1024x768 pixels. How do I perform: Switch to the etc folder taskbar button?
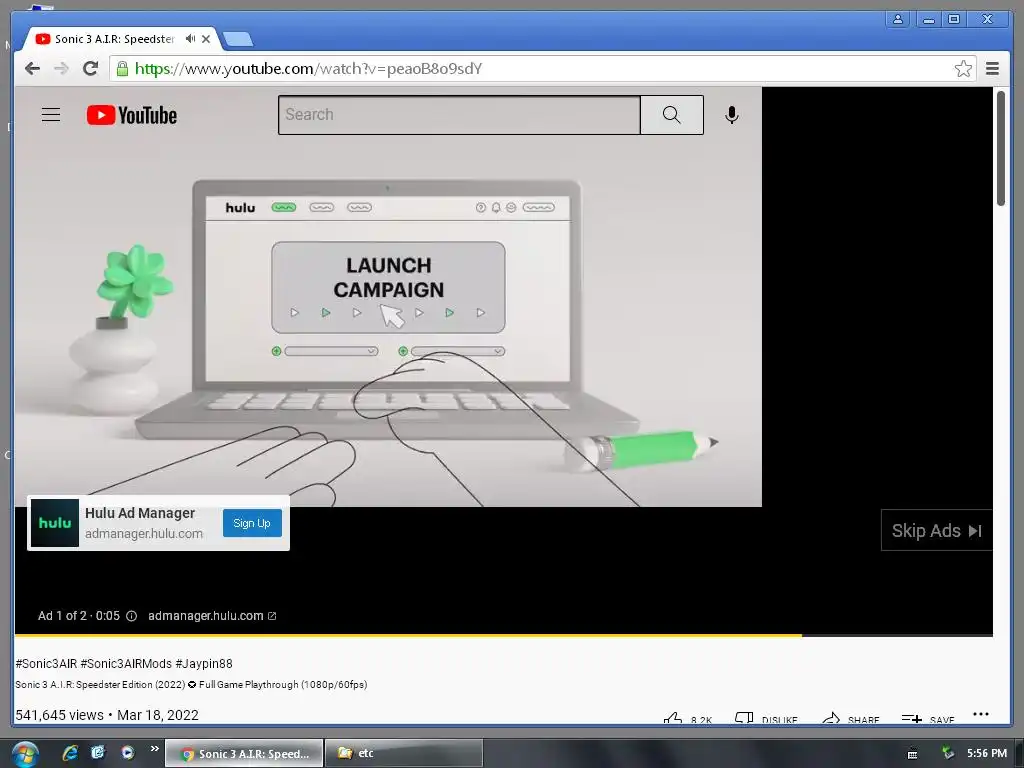click(x=404, y=753)
